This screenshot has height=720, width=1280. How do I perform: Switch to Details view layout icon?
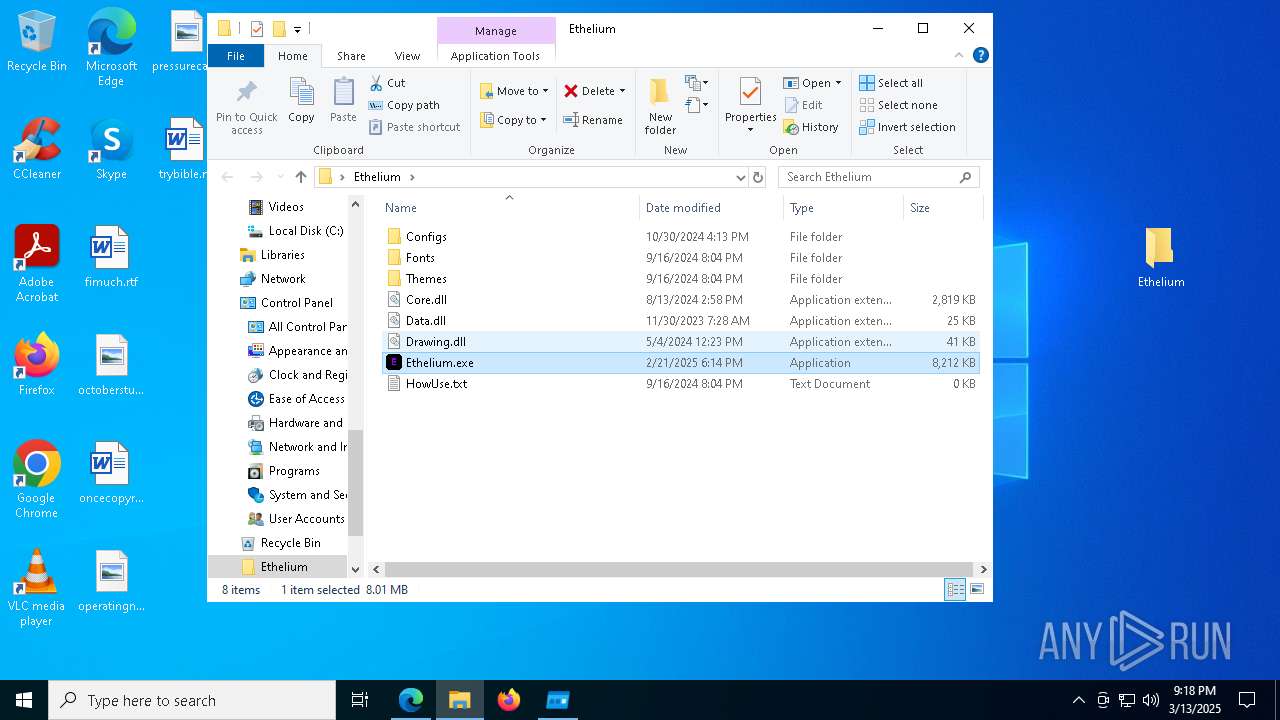tap(955, 590)
